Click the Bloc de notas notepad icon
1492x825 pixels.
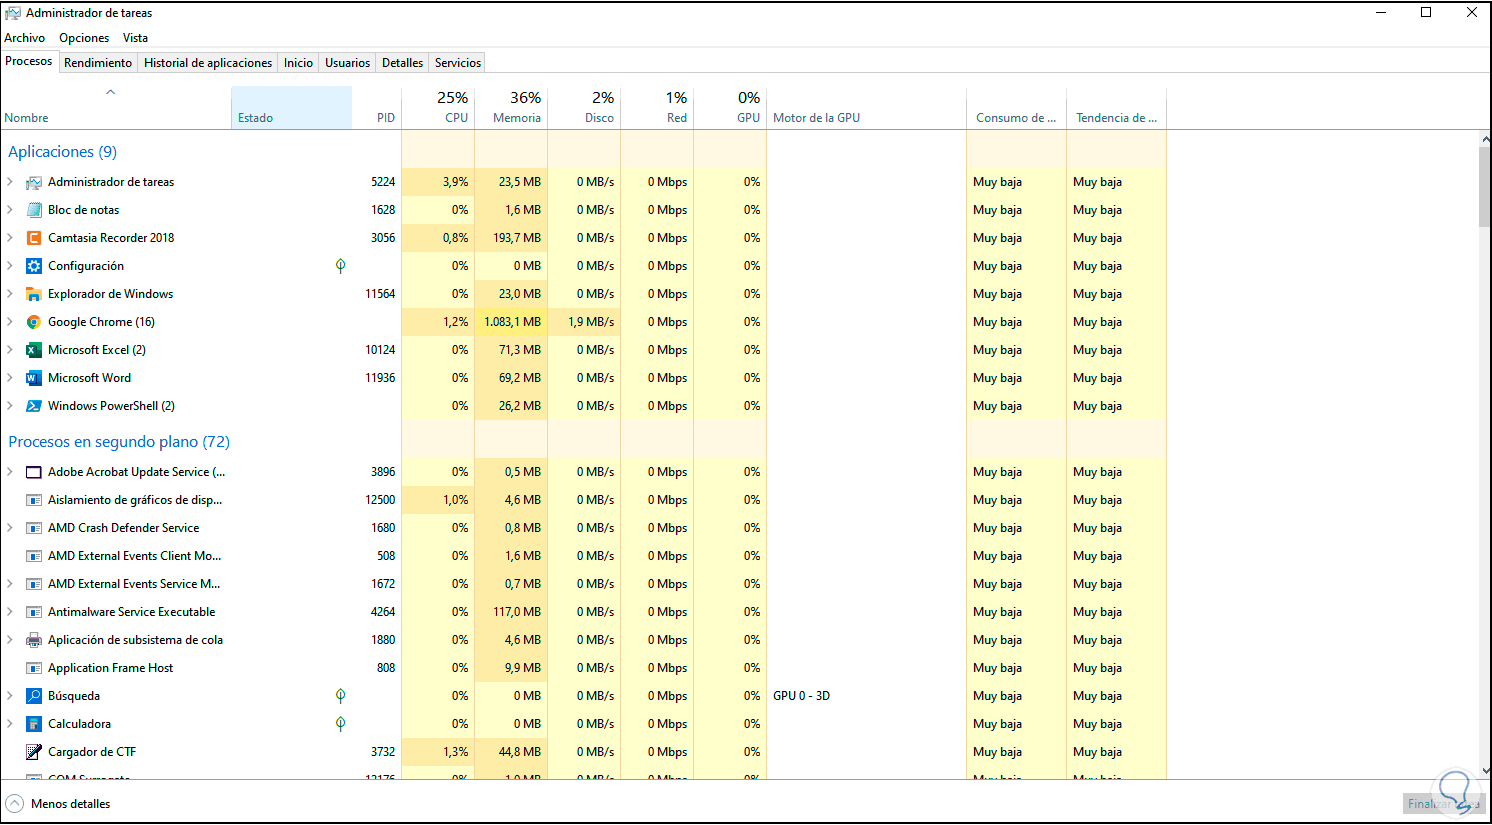pyautogui.click(x=34, y=210)
